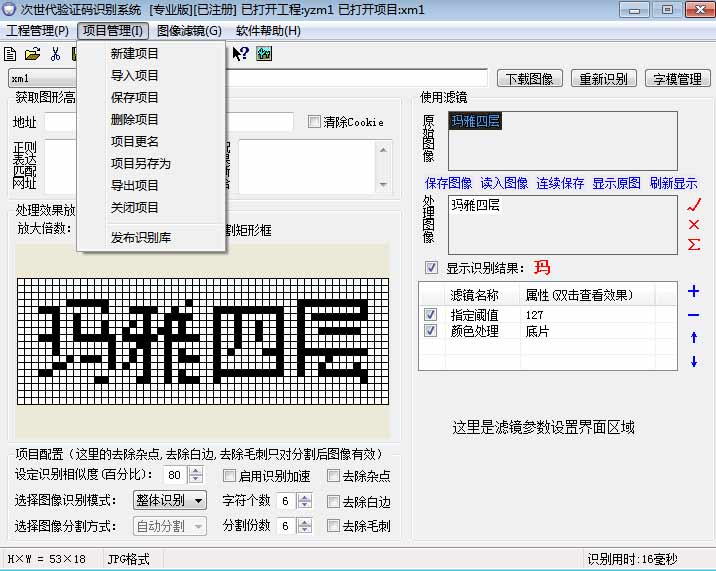This screenshot has height=571, width=716.
Task: Open the 自动分割 segmentation method dropdown
Action: pyautogui.click(x=170, y=525)
